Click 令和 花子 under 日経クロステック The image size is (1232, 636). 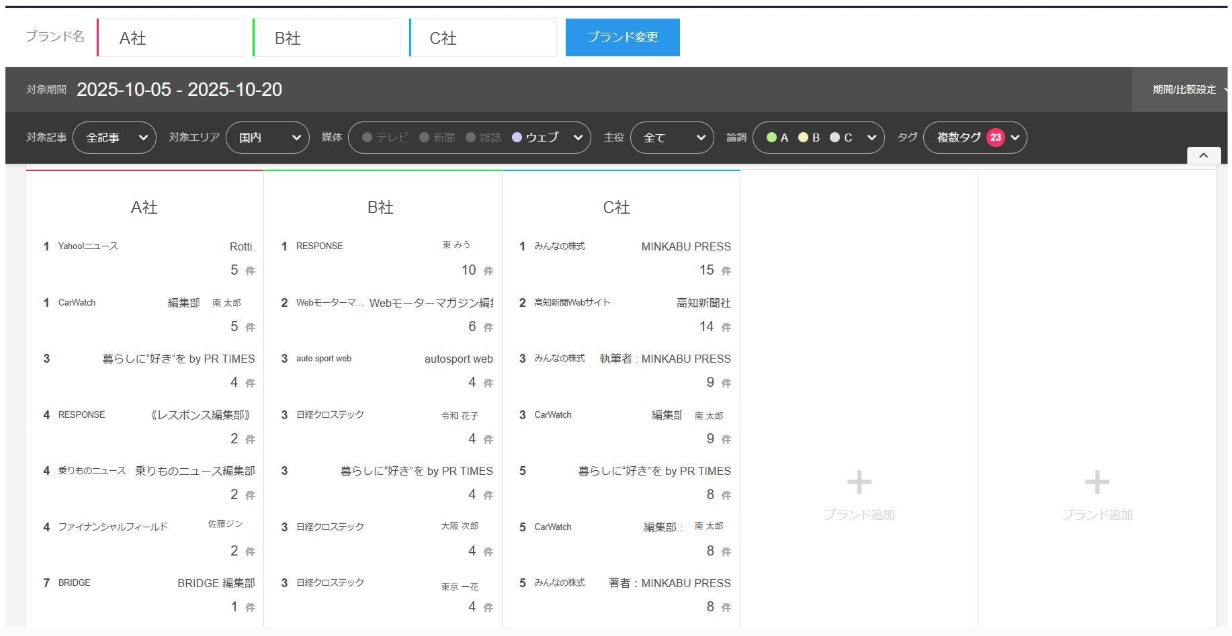(460, 415)
